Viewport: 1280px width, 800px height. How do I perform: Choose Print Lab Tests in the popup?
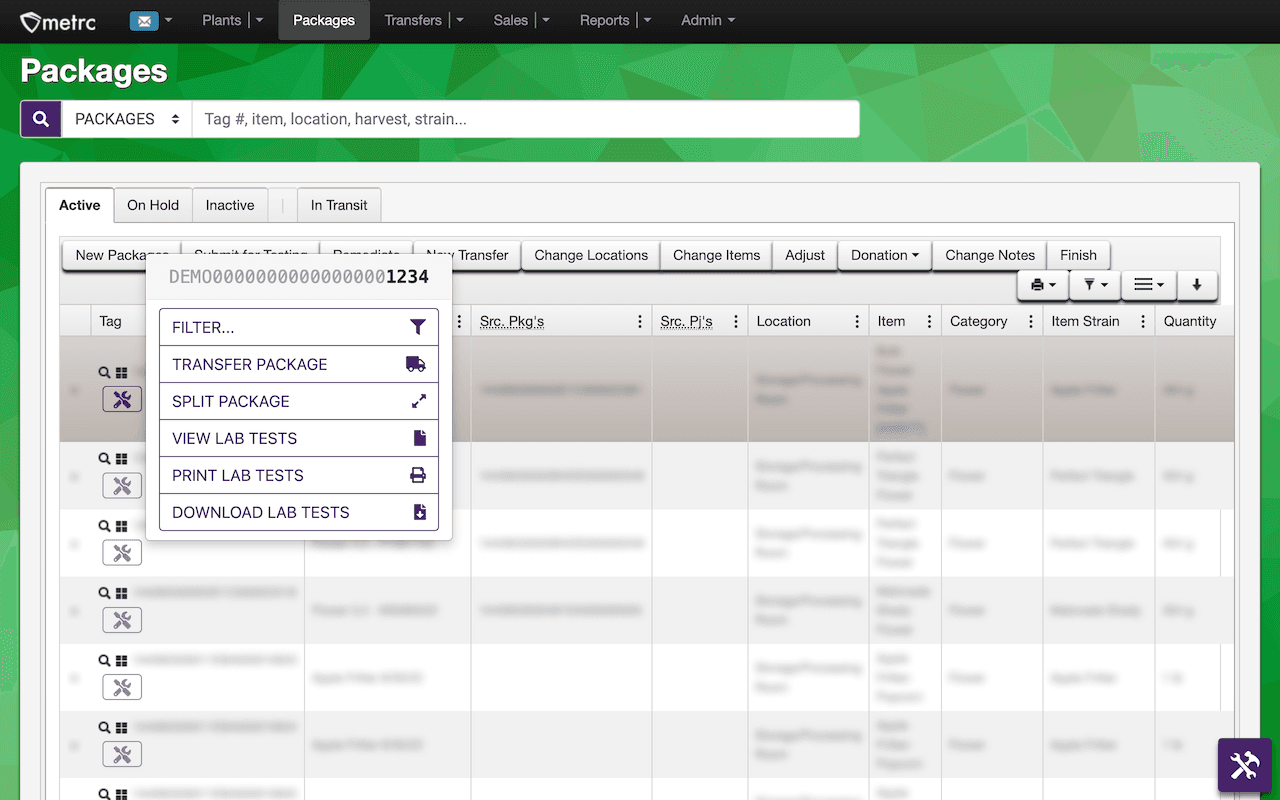[299, 475]
